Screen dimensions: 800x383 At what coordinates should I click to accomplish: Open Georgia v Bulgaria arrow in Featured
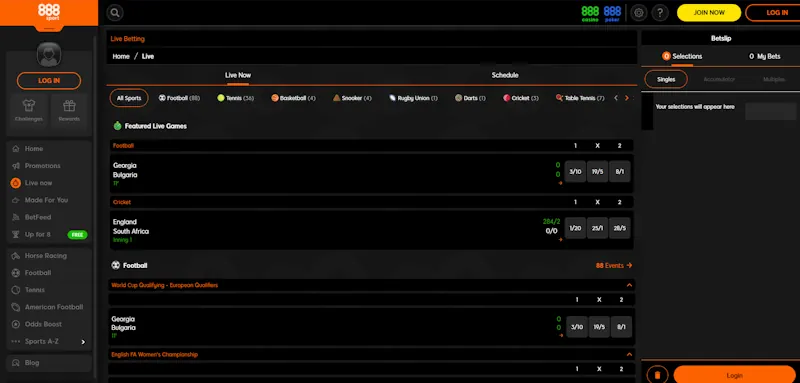[560, 183]
